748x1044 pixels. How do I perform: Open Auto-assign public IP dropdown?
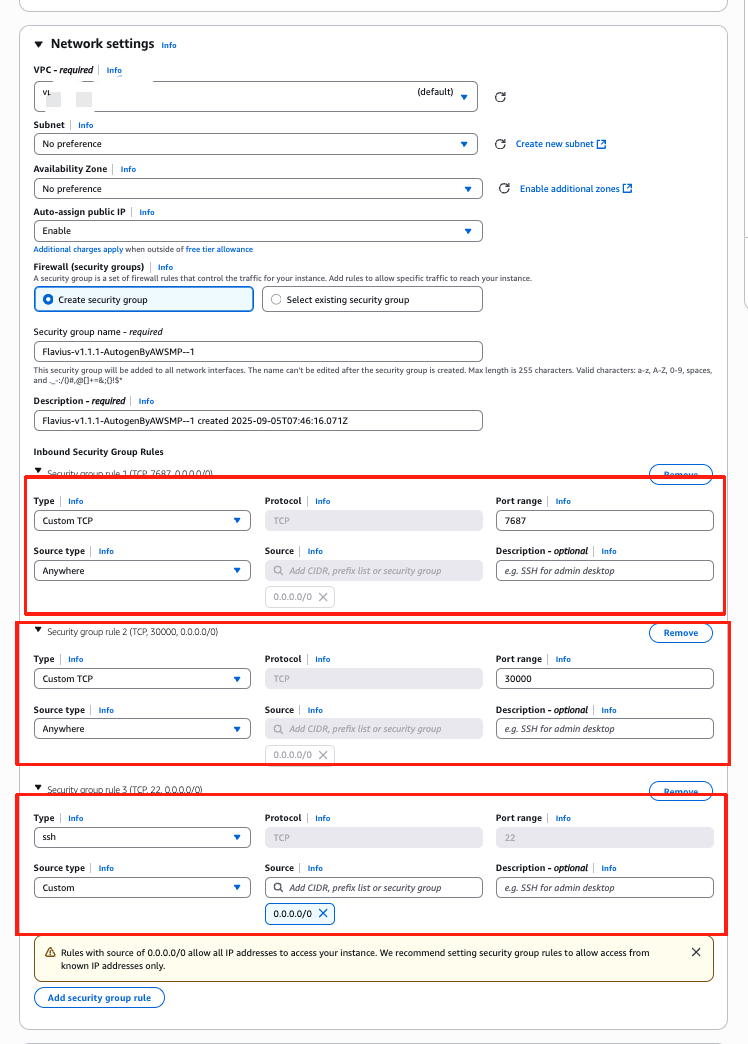click(257, 231)
